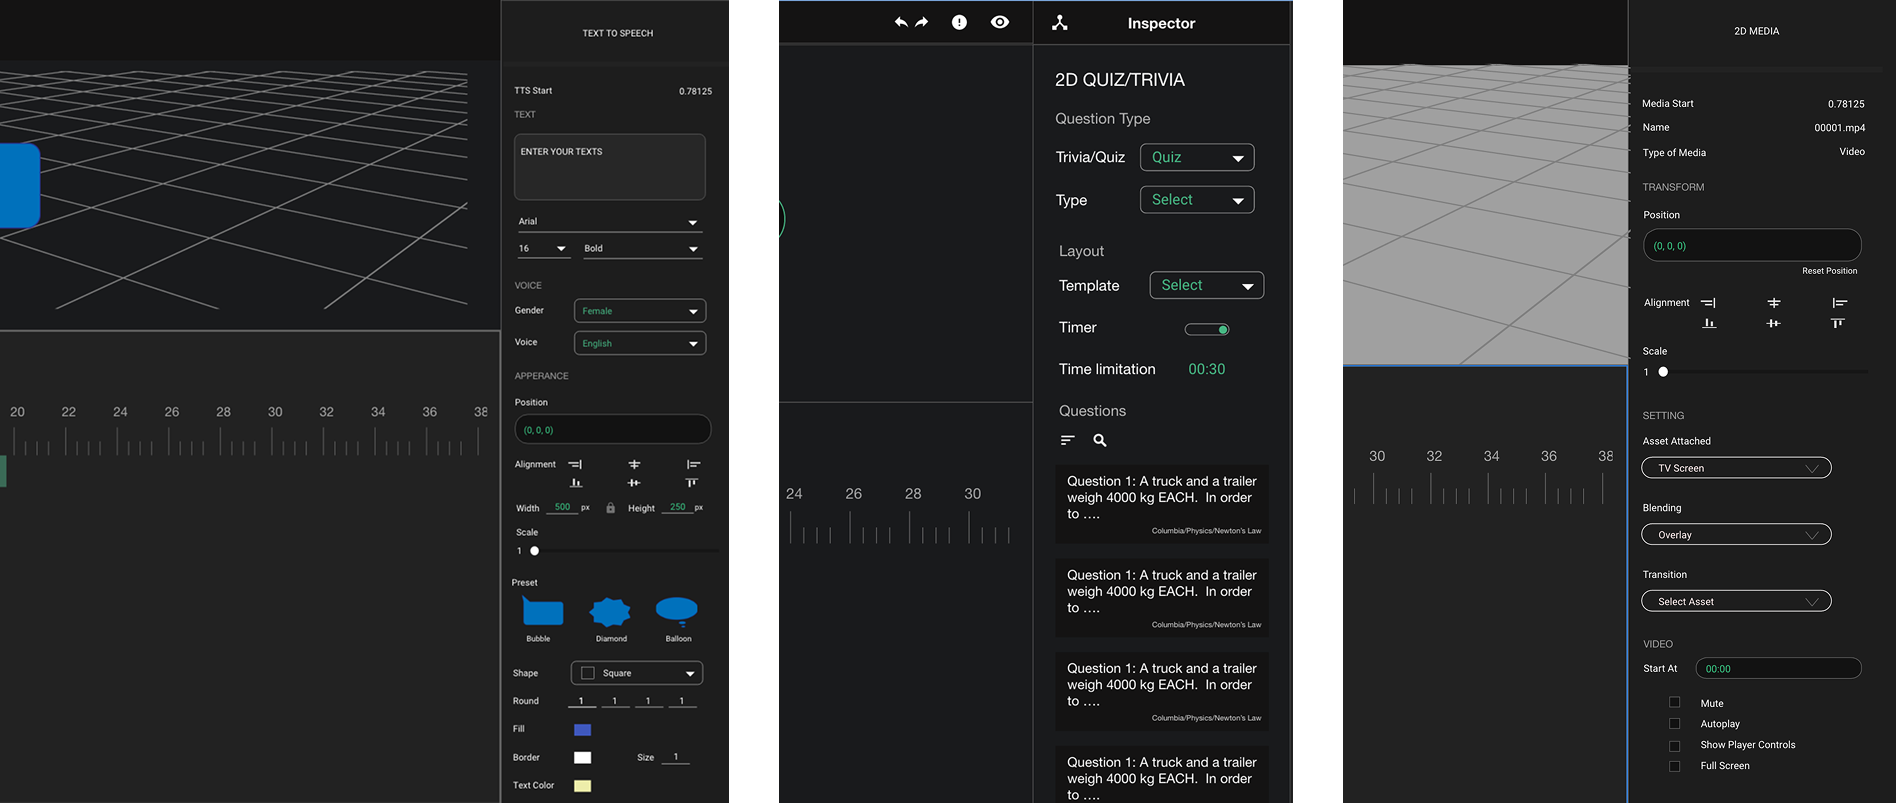Viewport: 1896px width, 803px height.
Task: Click the first Round corner value field
Action: tap(581, 701)
